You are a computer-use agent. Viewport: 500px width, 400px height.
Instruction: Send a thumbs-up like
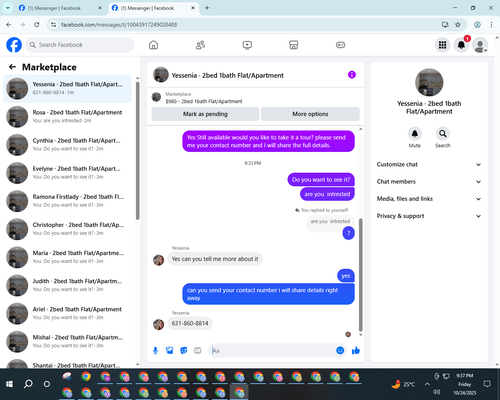click(356, 350)
